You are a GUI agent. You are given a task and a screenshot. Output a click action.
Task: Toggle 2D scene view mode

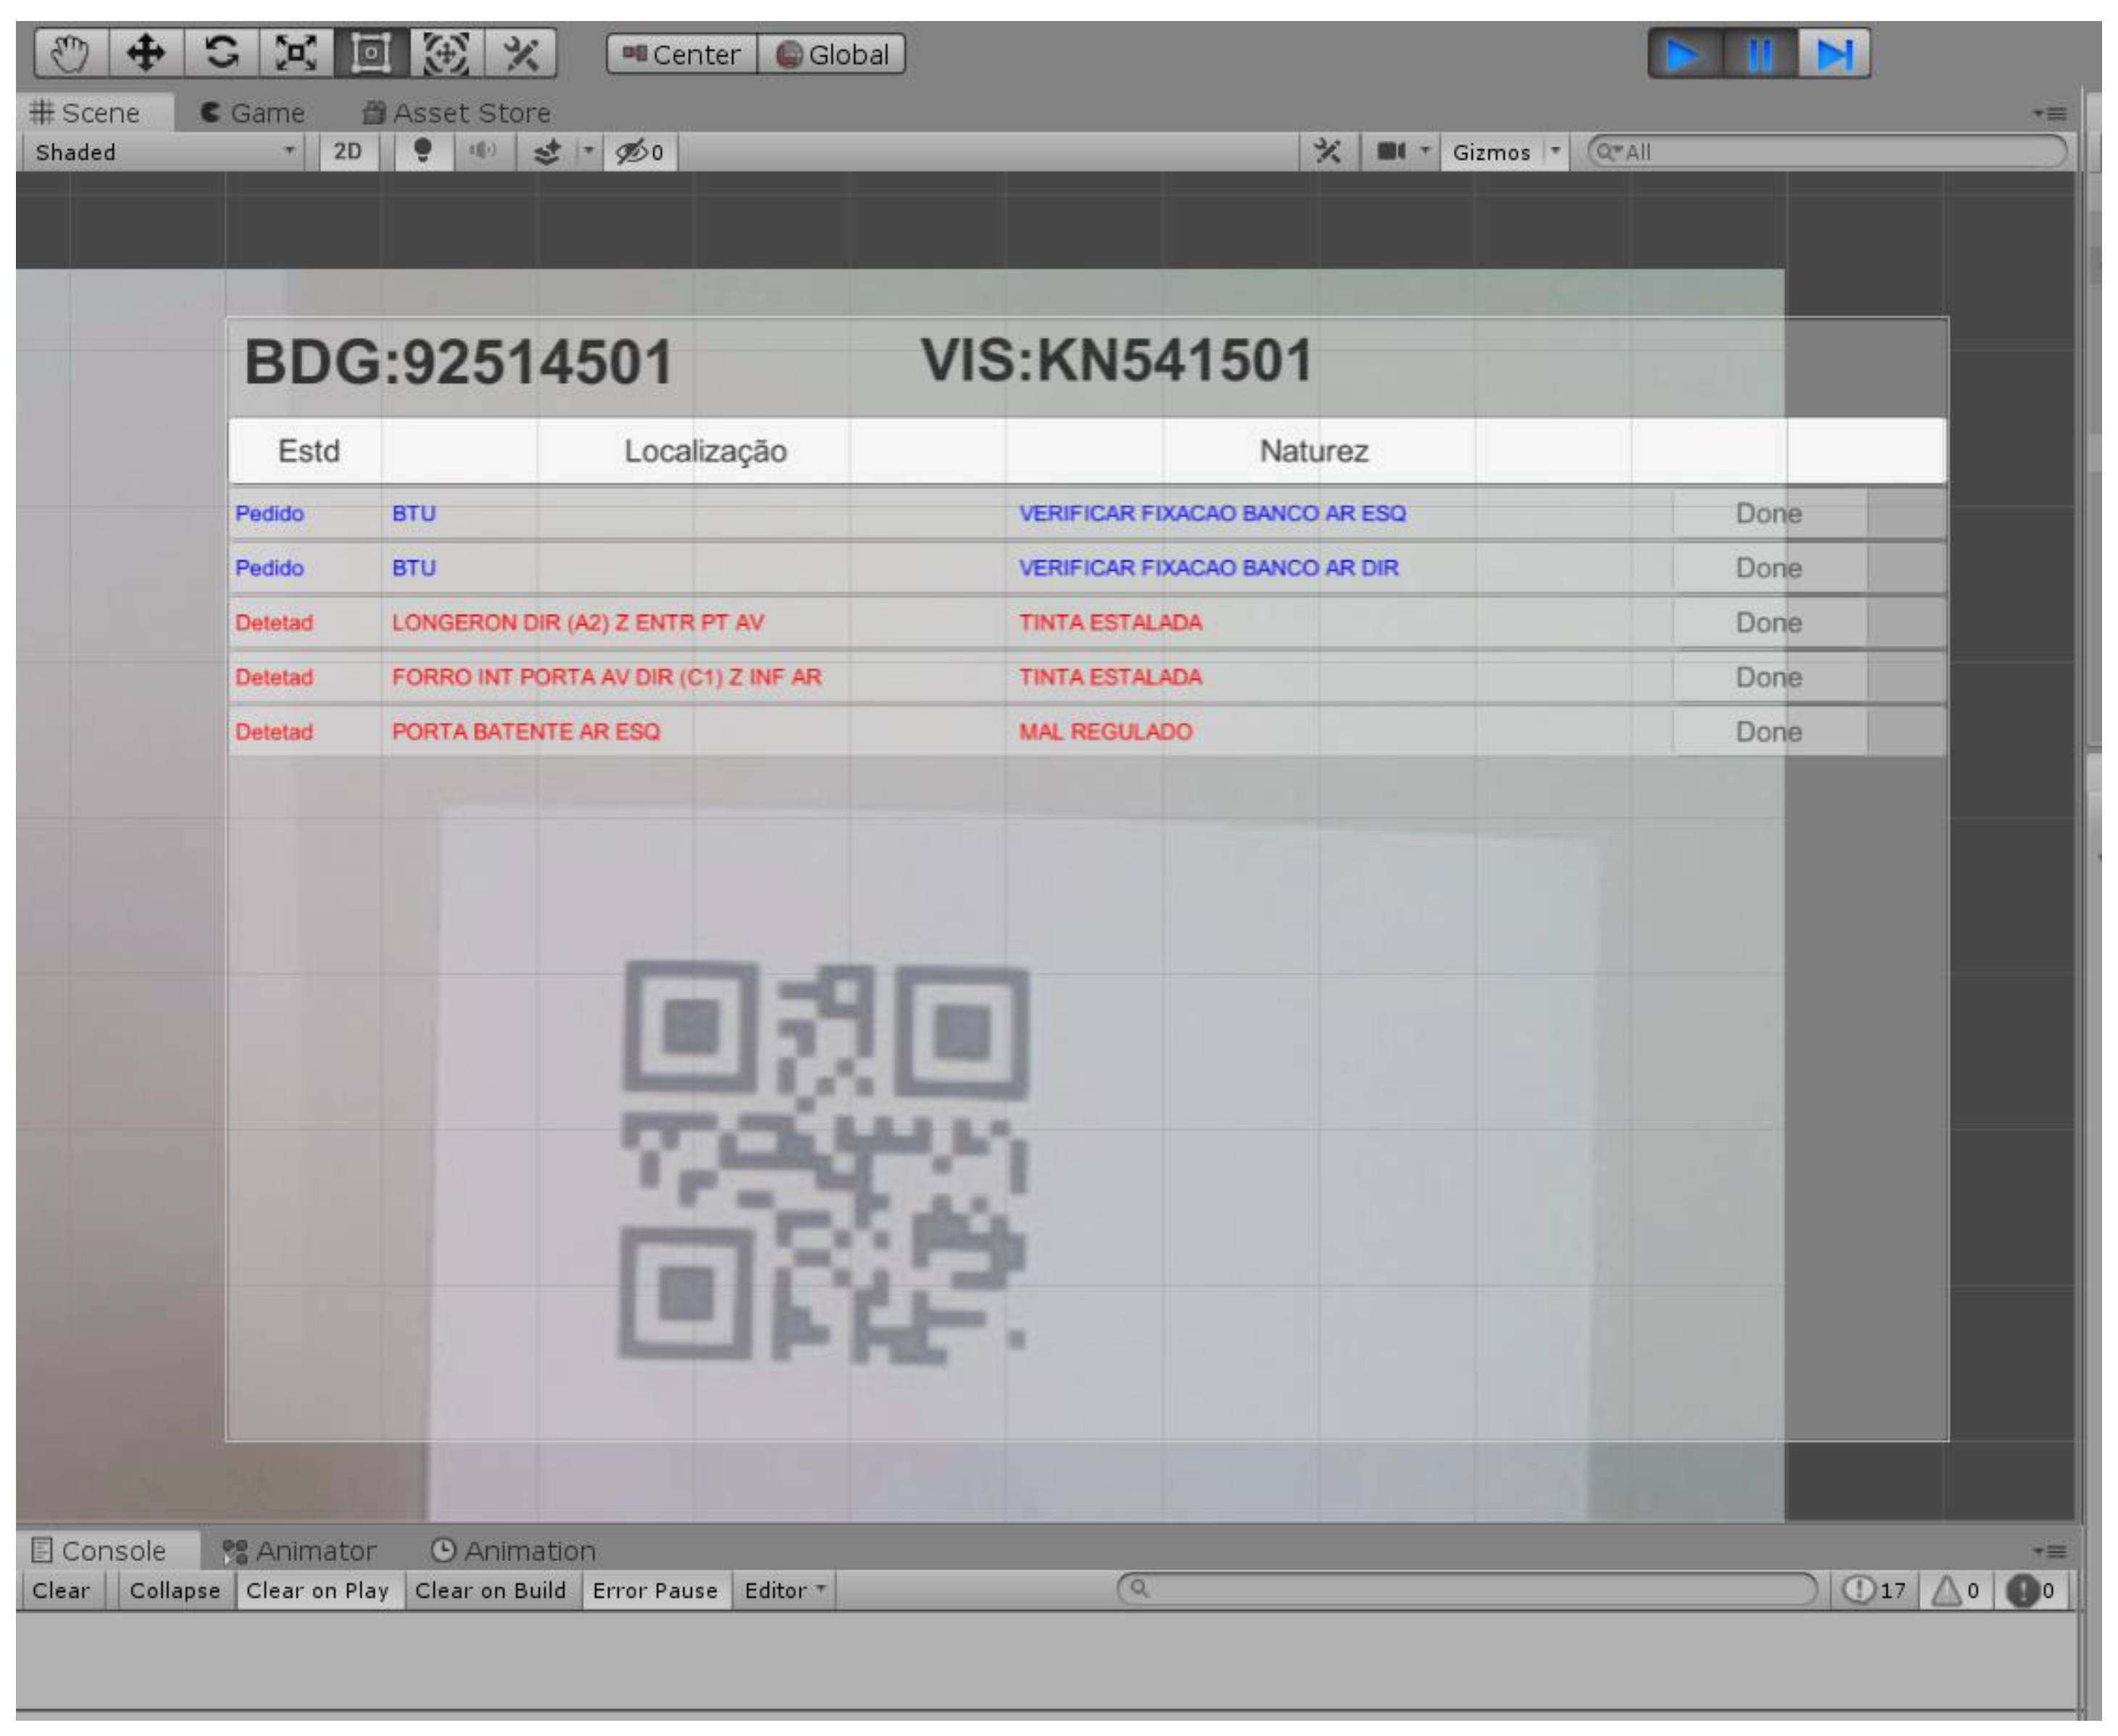(x=347, y=152)
